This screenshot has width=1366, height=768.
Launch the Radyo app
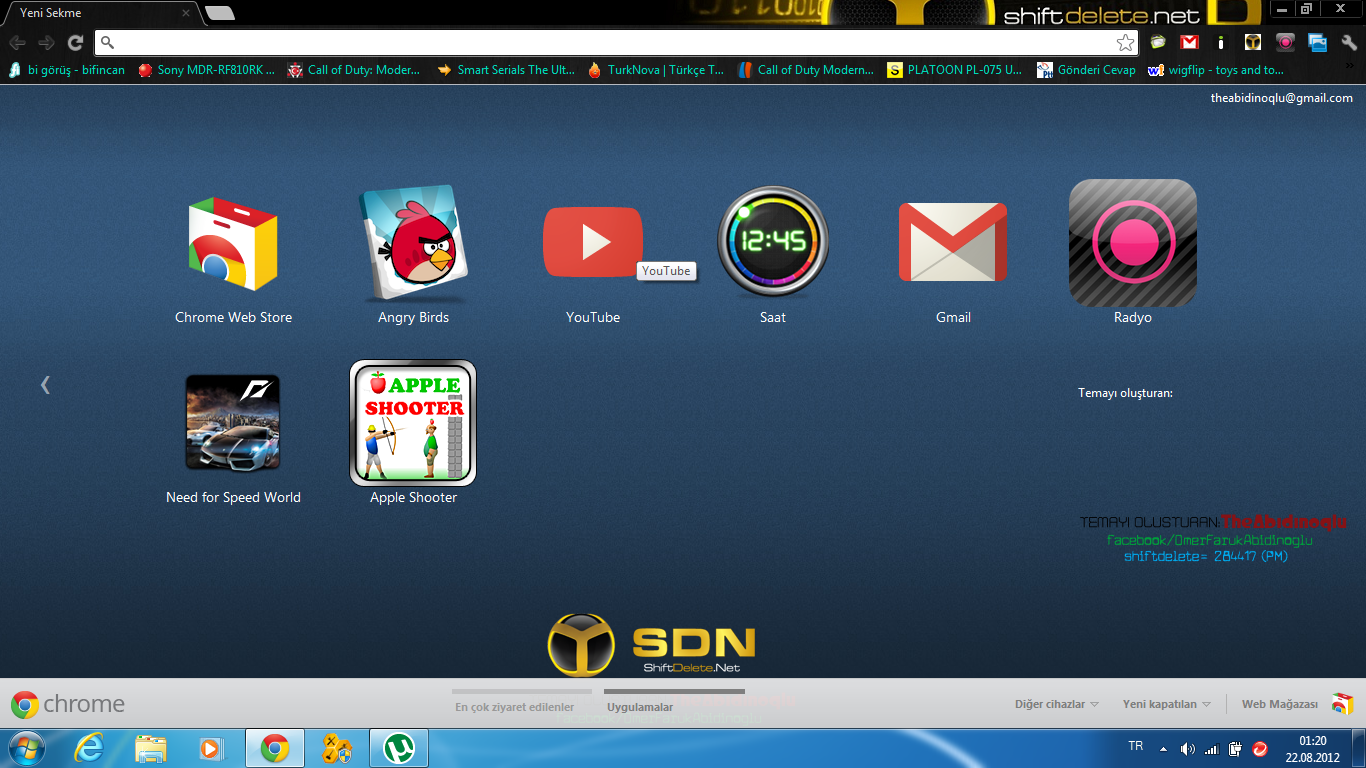pos(1133,243)
